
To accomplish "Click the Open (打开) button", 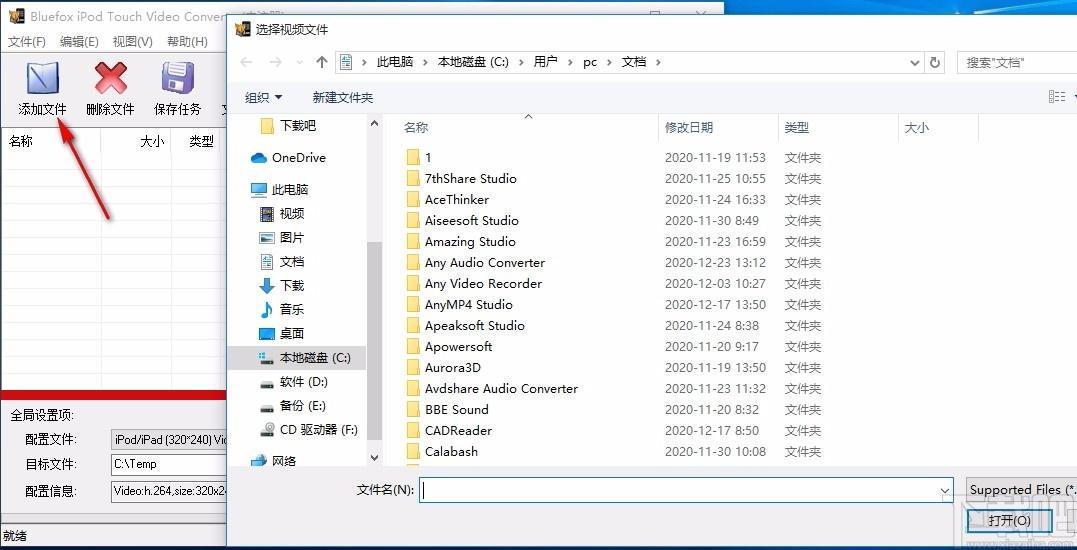I will point(1009,520).
